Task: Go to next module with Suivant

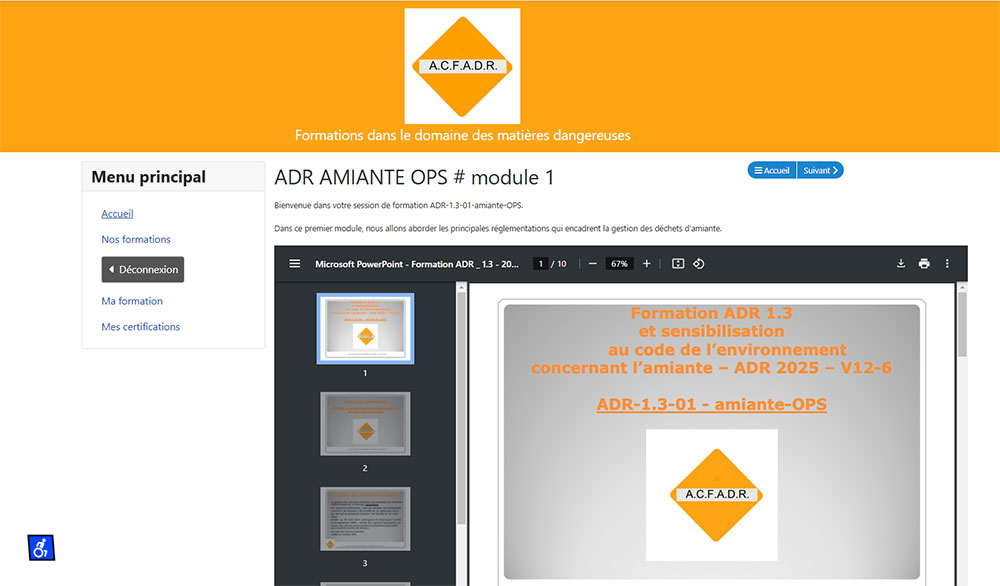Action: [x=820, y=170]
